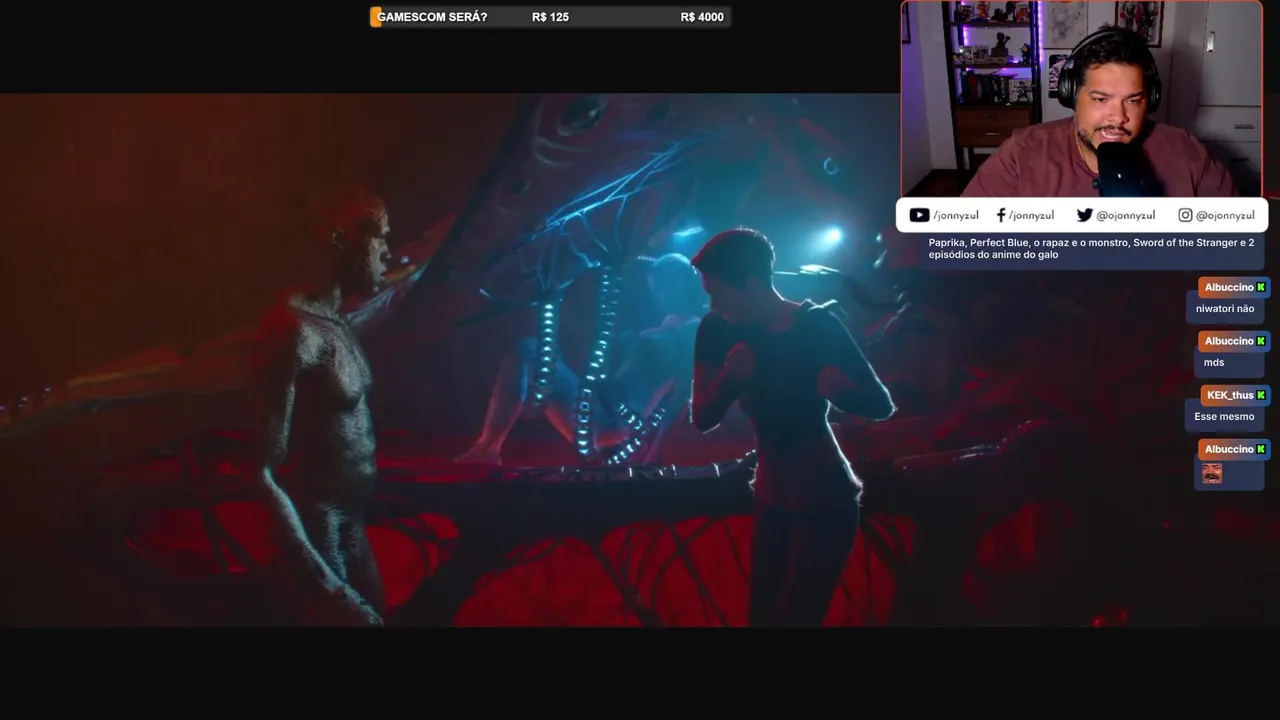
Task: Click the Twitter bird icon
Action: coord(1084,215)
